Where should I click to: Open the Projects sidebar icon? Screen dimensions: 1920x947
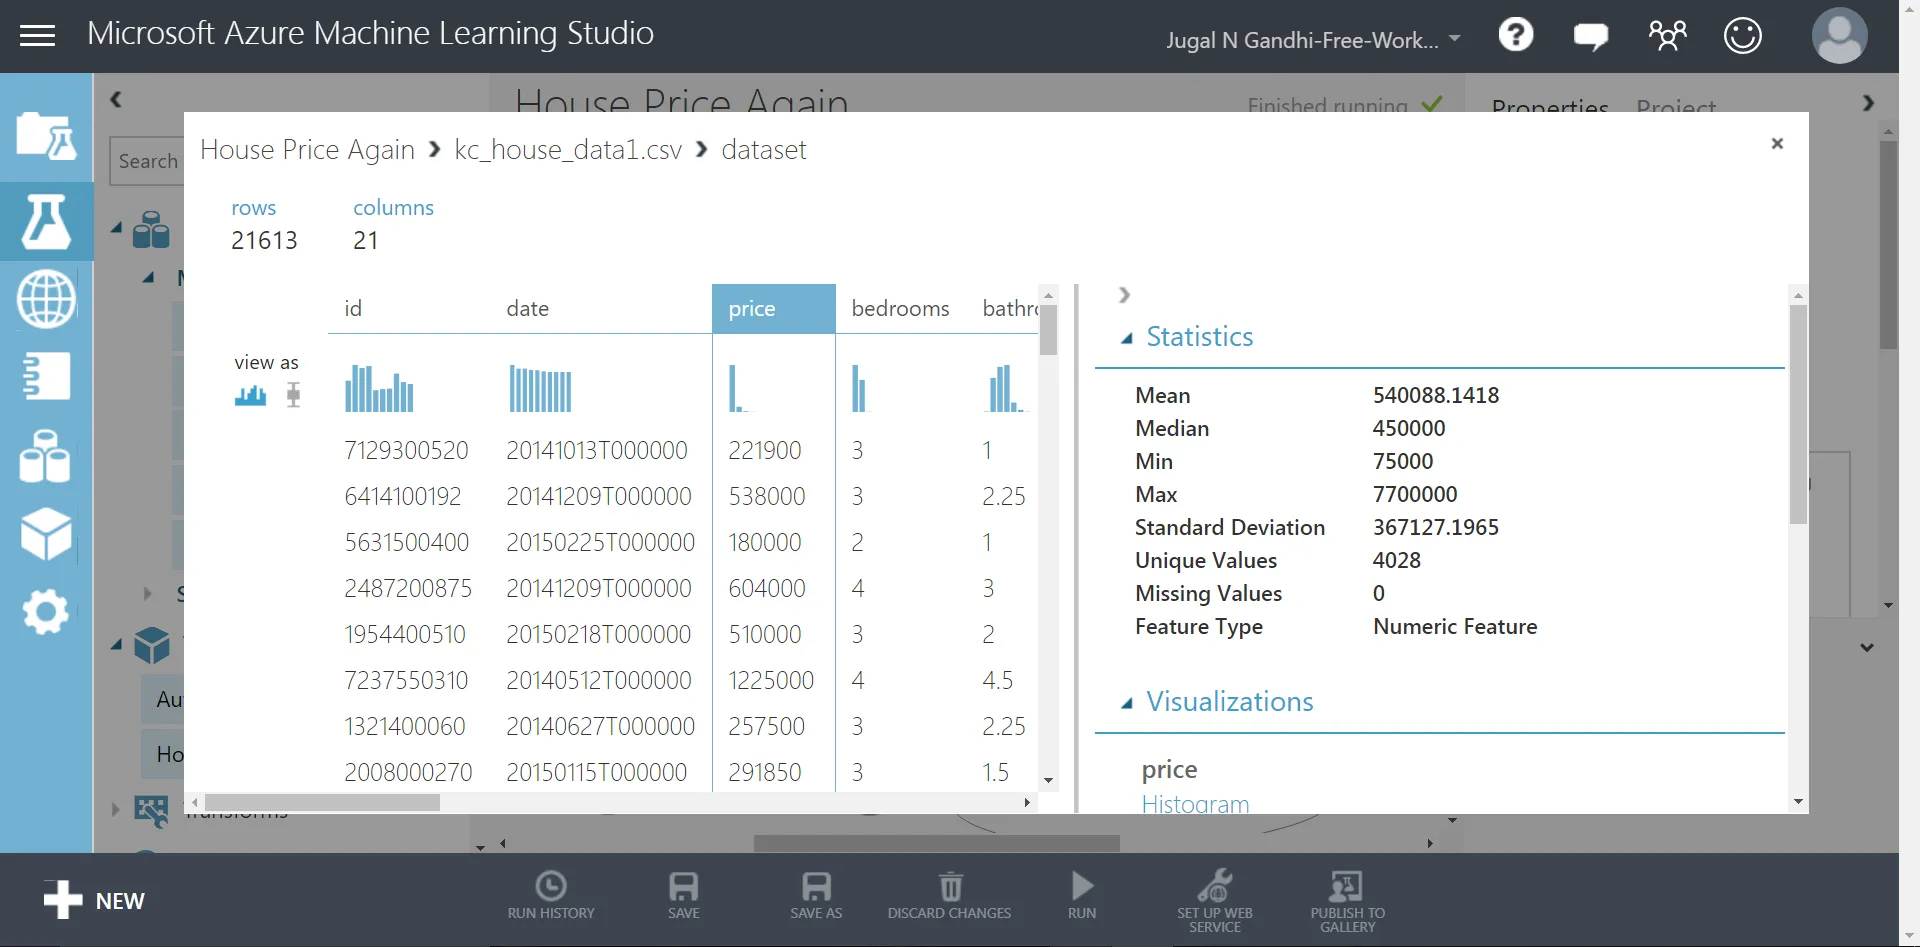tap(46, 136)
